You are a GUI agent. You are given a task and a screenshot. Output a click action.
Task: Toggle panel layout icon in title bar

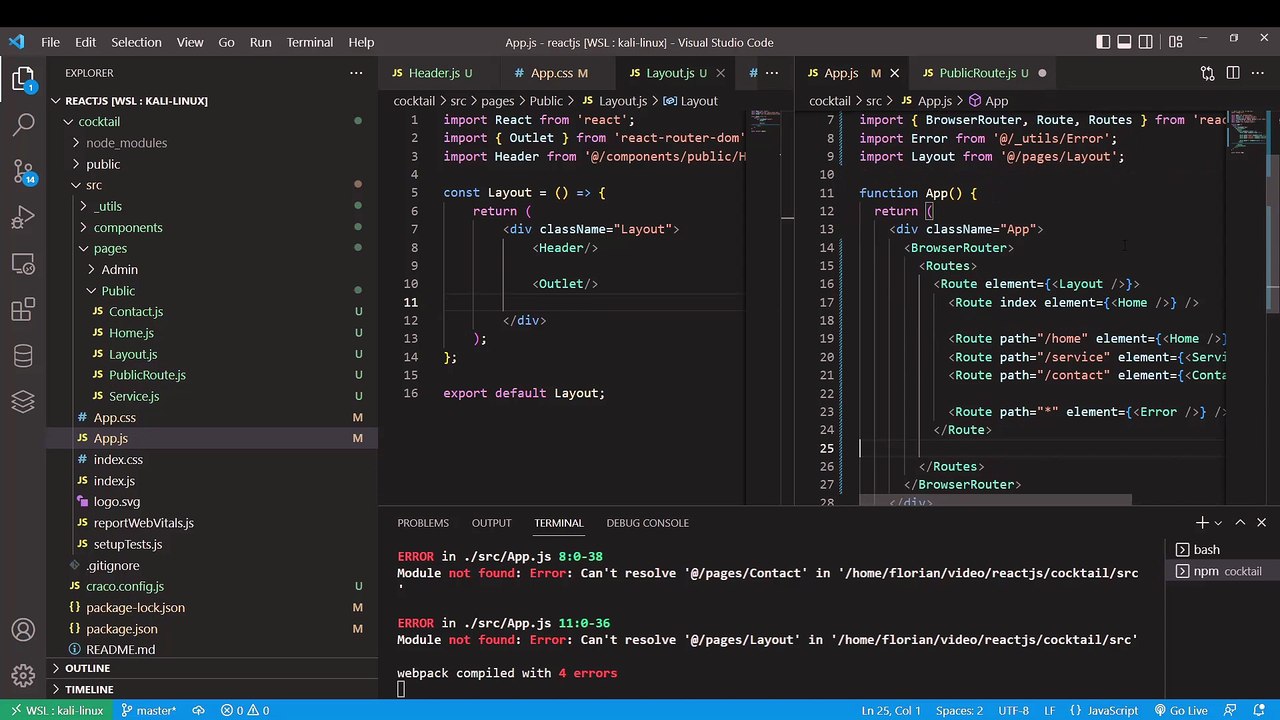1124,42
